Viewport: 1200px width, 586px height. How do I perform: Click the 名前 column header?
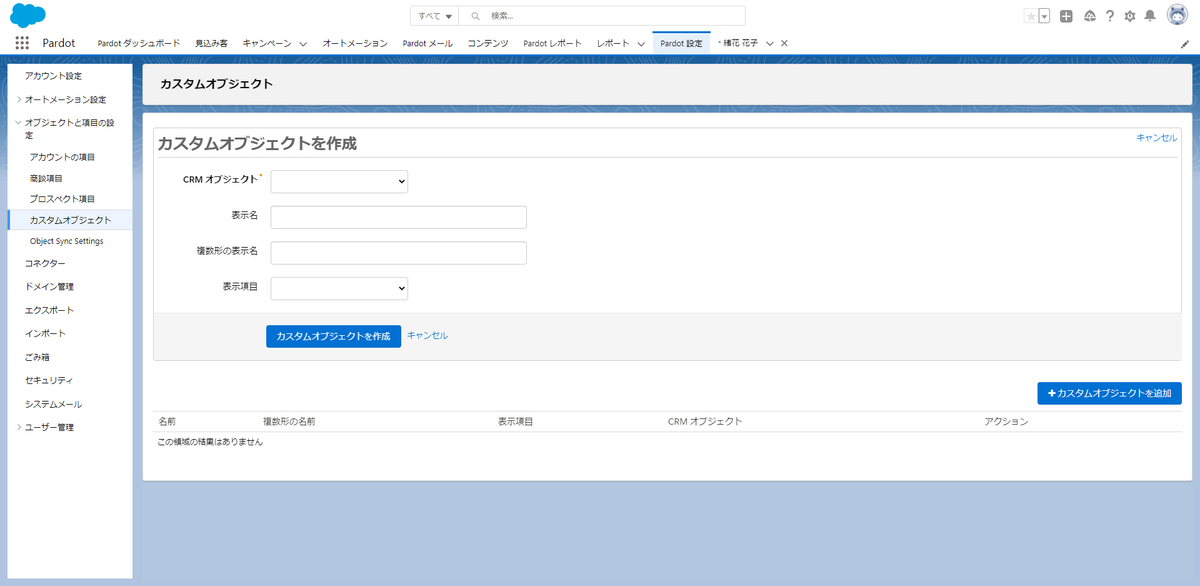(x=167, y=422)
